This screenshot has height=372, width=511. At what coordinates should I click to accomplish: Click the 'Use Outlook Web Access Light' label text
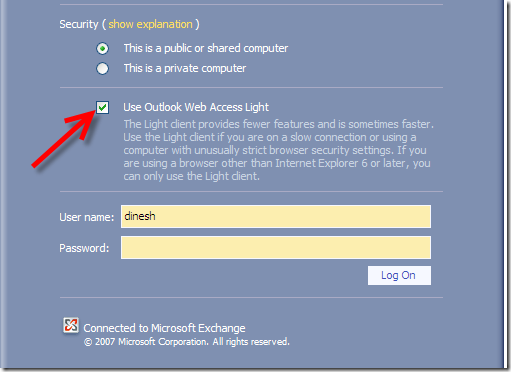click(196, 107)
